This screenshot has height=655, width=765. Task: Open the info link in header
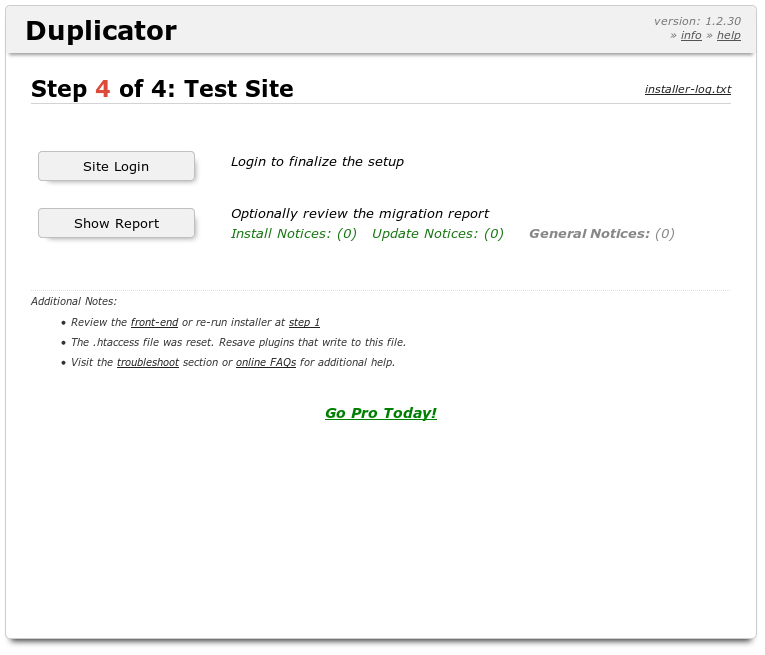pyautogui.click(x=691, y=35)
